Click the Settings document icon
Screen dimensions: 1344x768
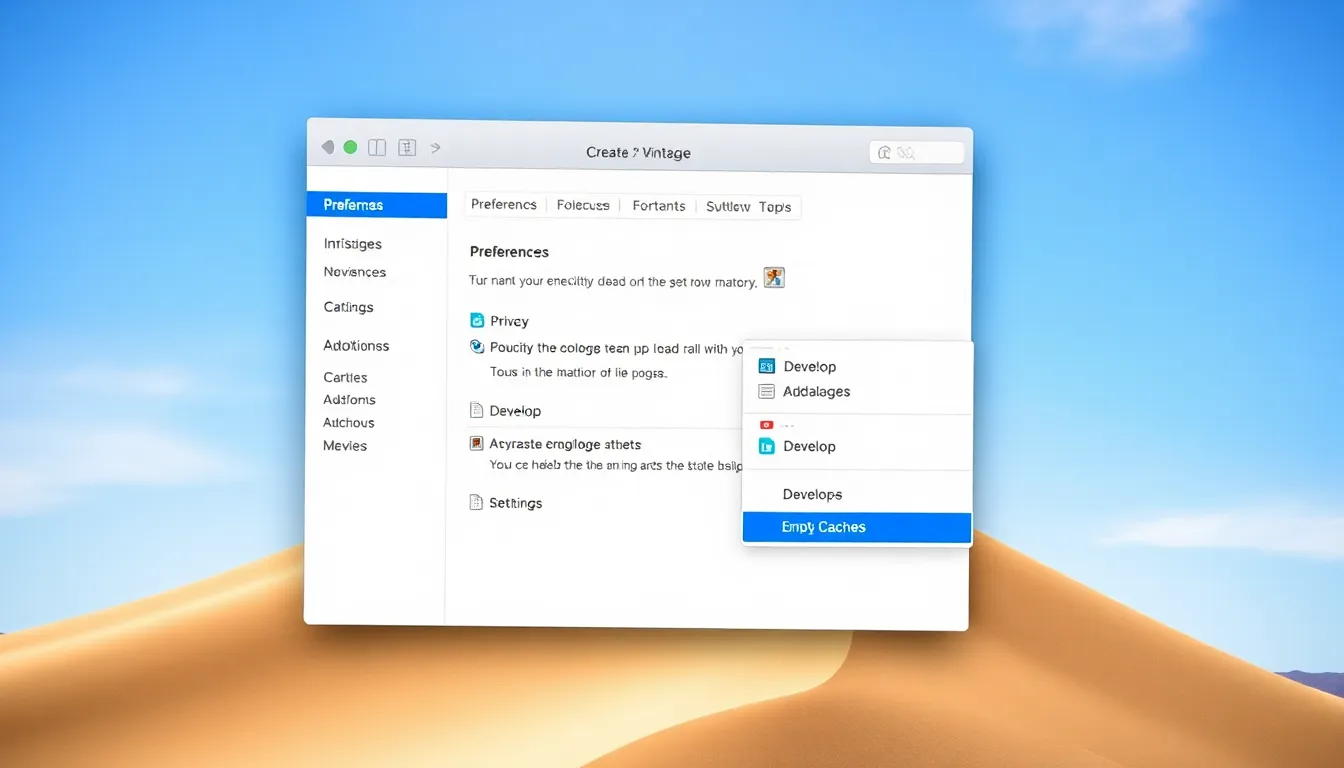(x=477, y=503)
